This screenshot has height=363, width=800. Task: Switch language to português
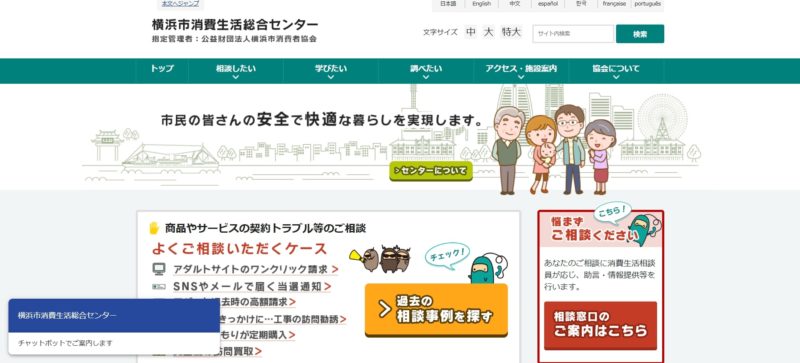pyautogui.click(x=648, y=4)
